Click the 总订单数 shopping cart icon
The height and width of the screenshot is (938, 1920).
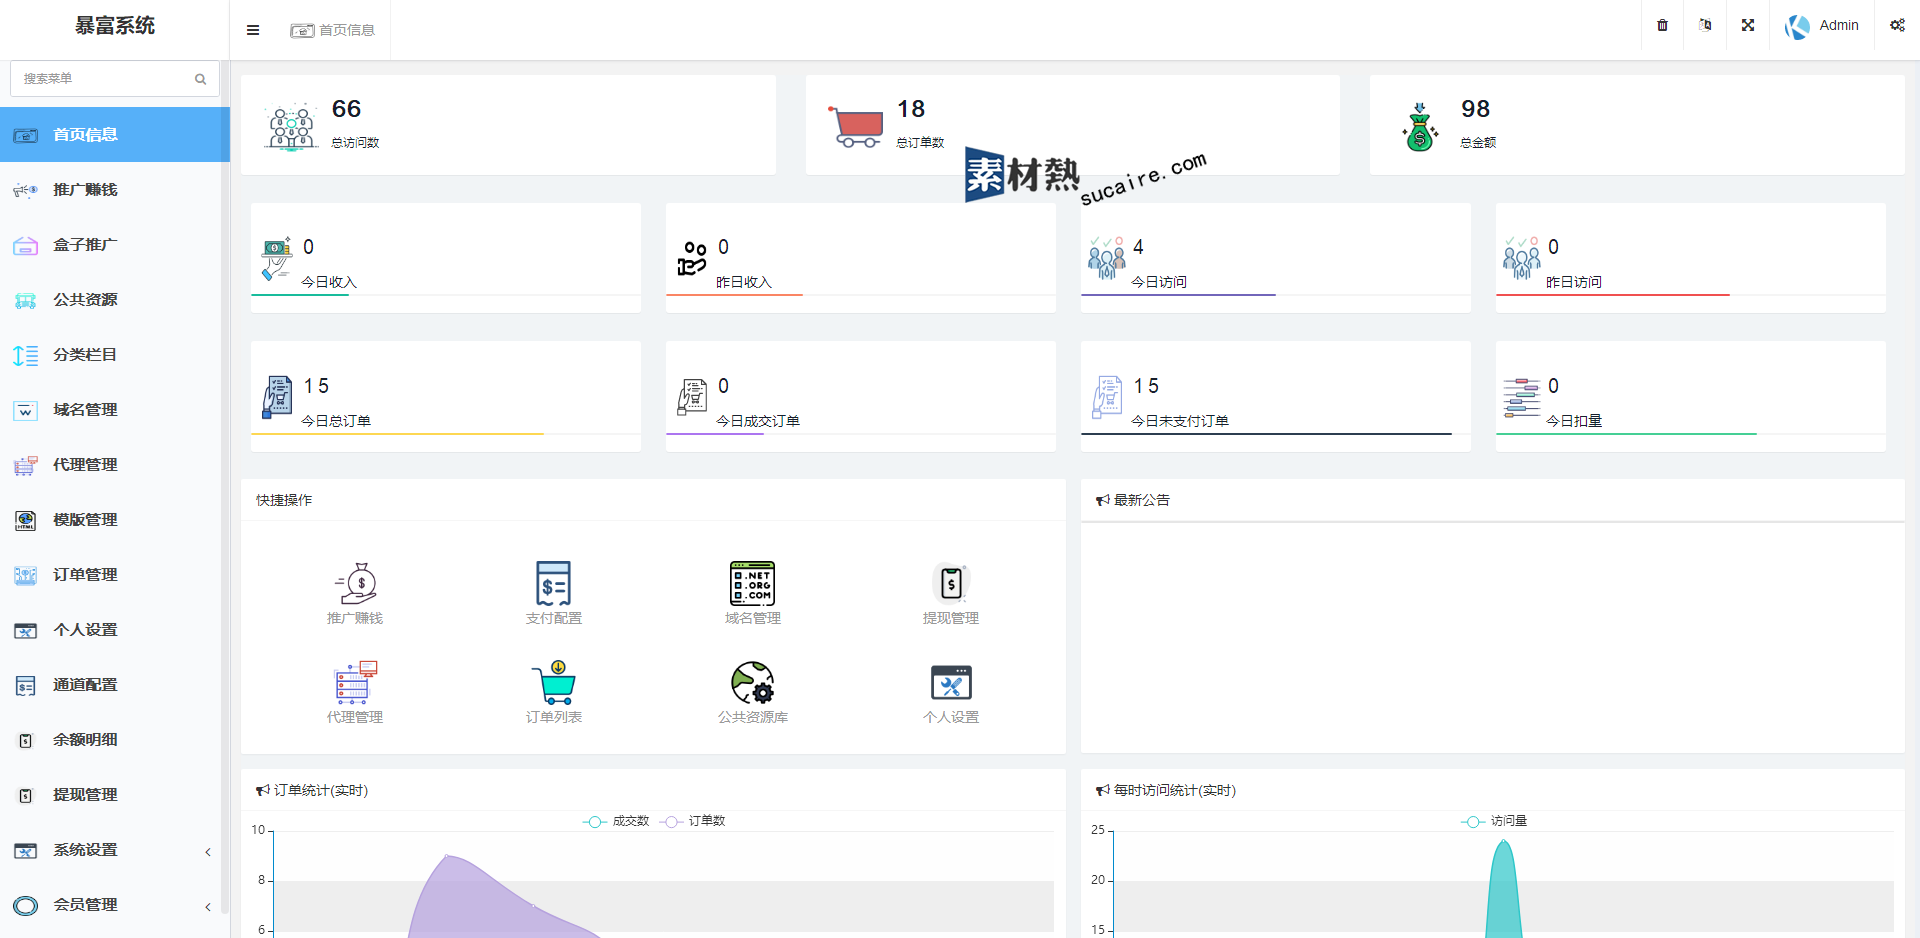coord(856,127)
